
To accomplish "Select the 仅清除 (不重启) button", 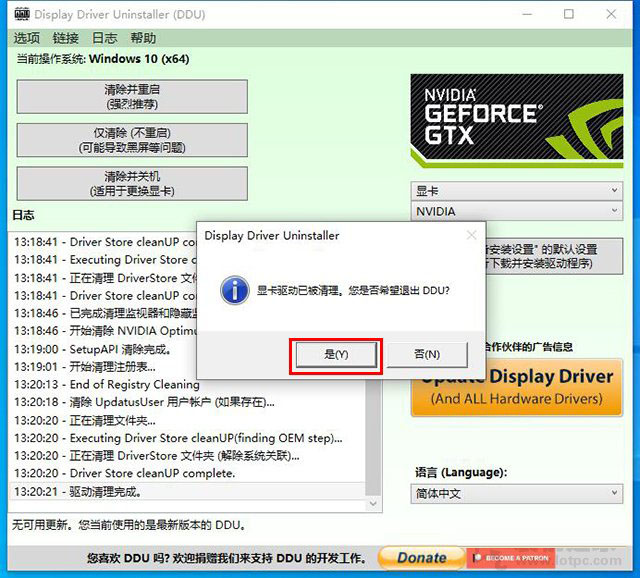I will click(132, 140).
